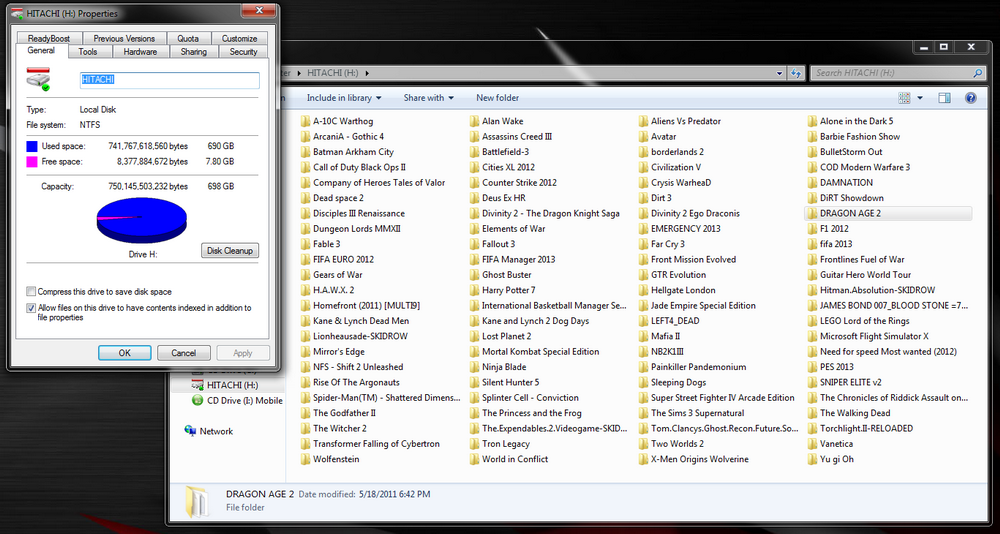Select the Microsoft Flight Simulator X folder
The image size is (1000, 534).
coord(868,336)
